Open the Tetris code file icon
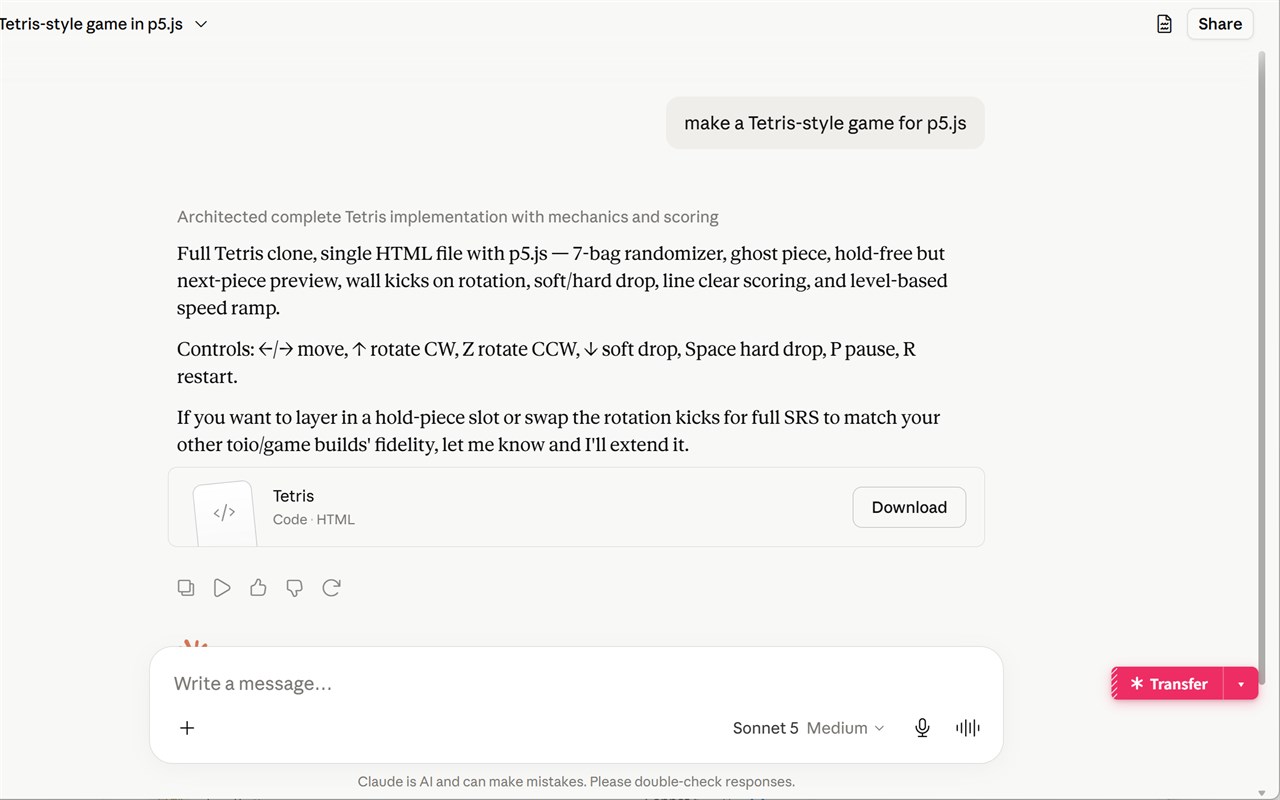Image resolution: width=1280 pixels, height=800 pixels. point(225,512)
